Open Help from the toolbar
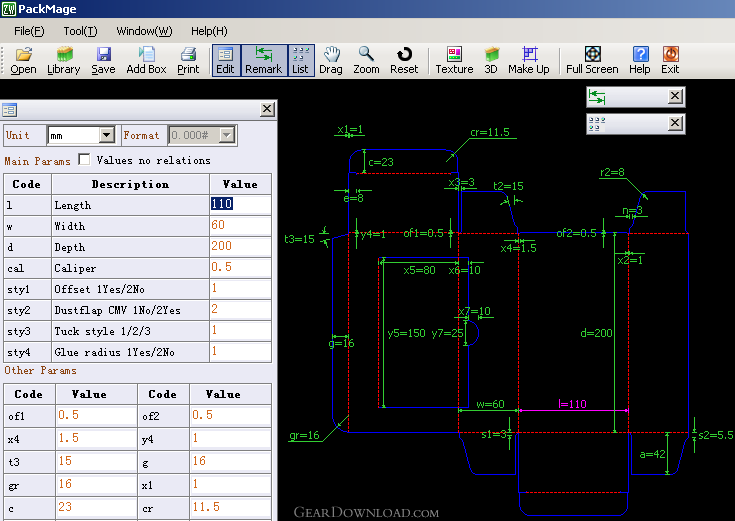The width and height of the screenshot is (735, 521). [x=640, y=60]
